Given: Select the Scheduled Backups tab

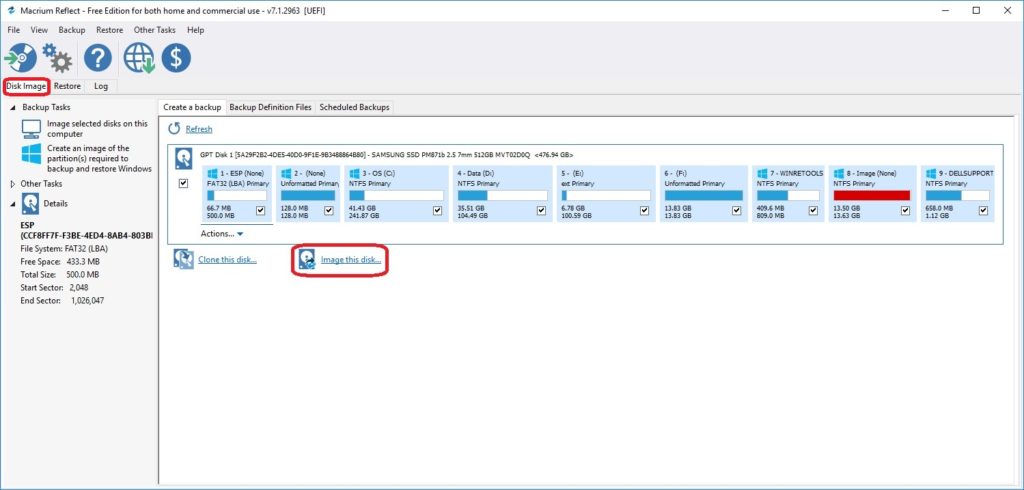Looking at the screenshot, I should [x=355, y=107].
